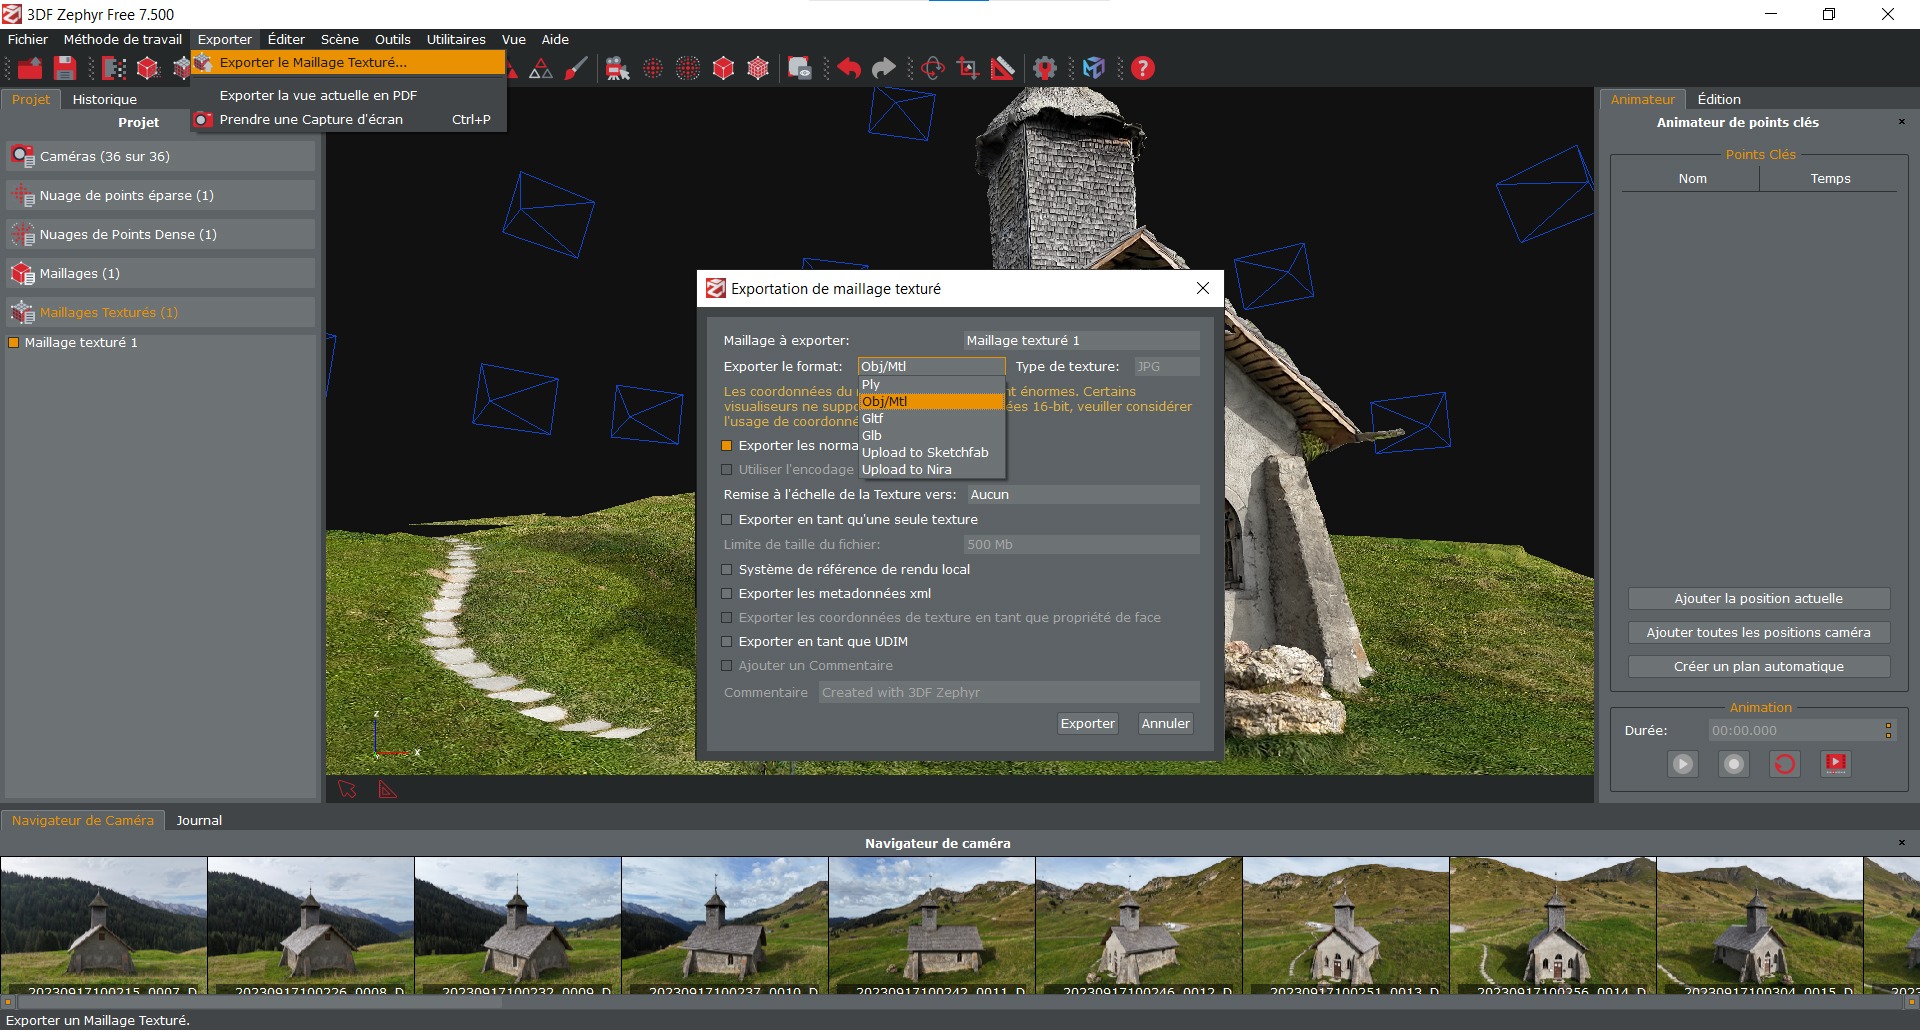Click the red undo arrow
This screenshot has width=1920, height=1030.
point(849,68)
